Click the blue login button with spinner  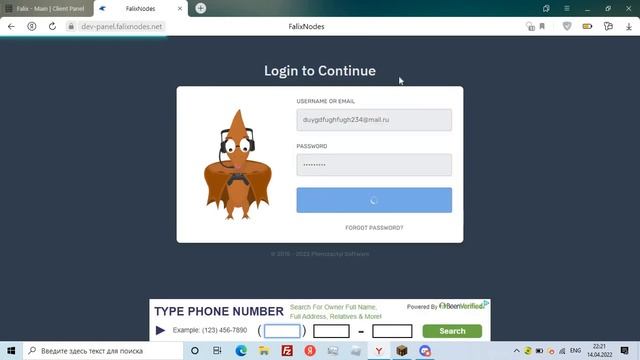pos(374,200)
